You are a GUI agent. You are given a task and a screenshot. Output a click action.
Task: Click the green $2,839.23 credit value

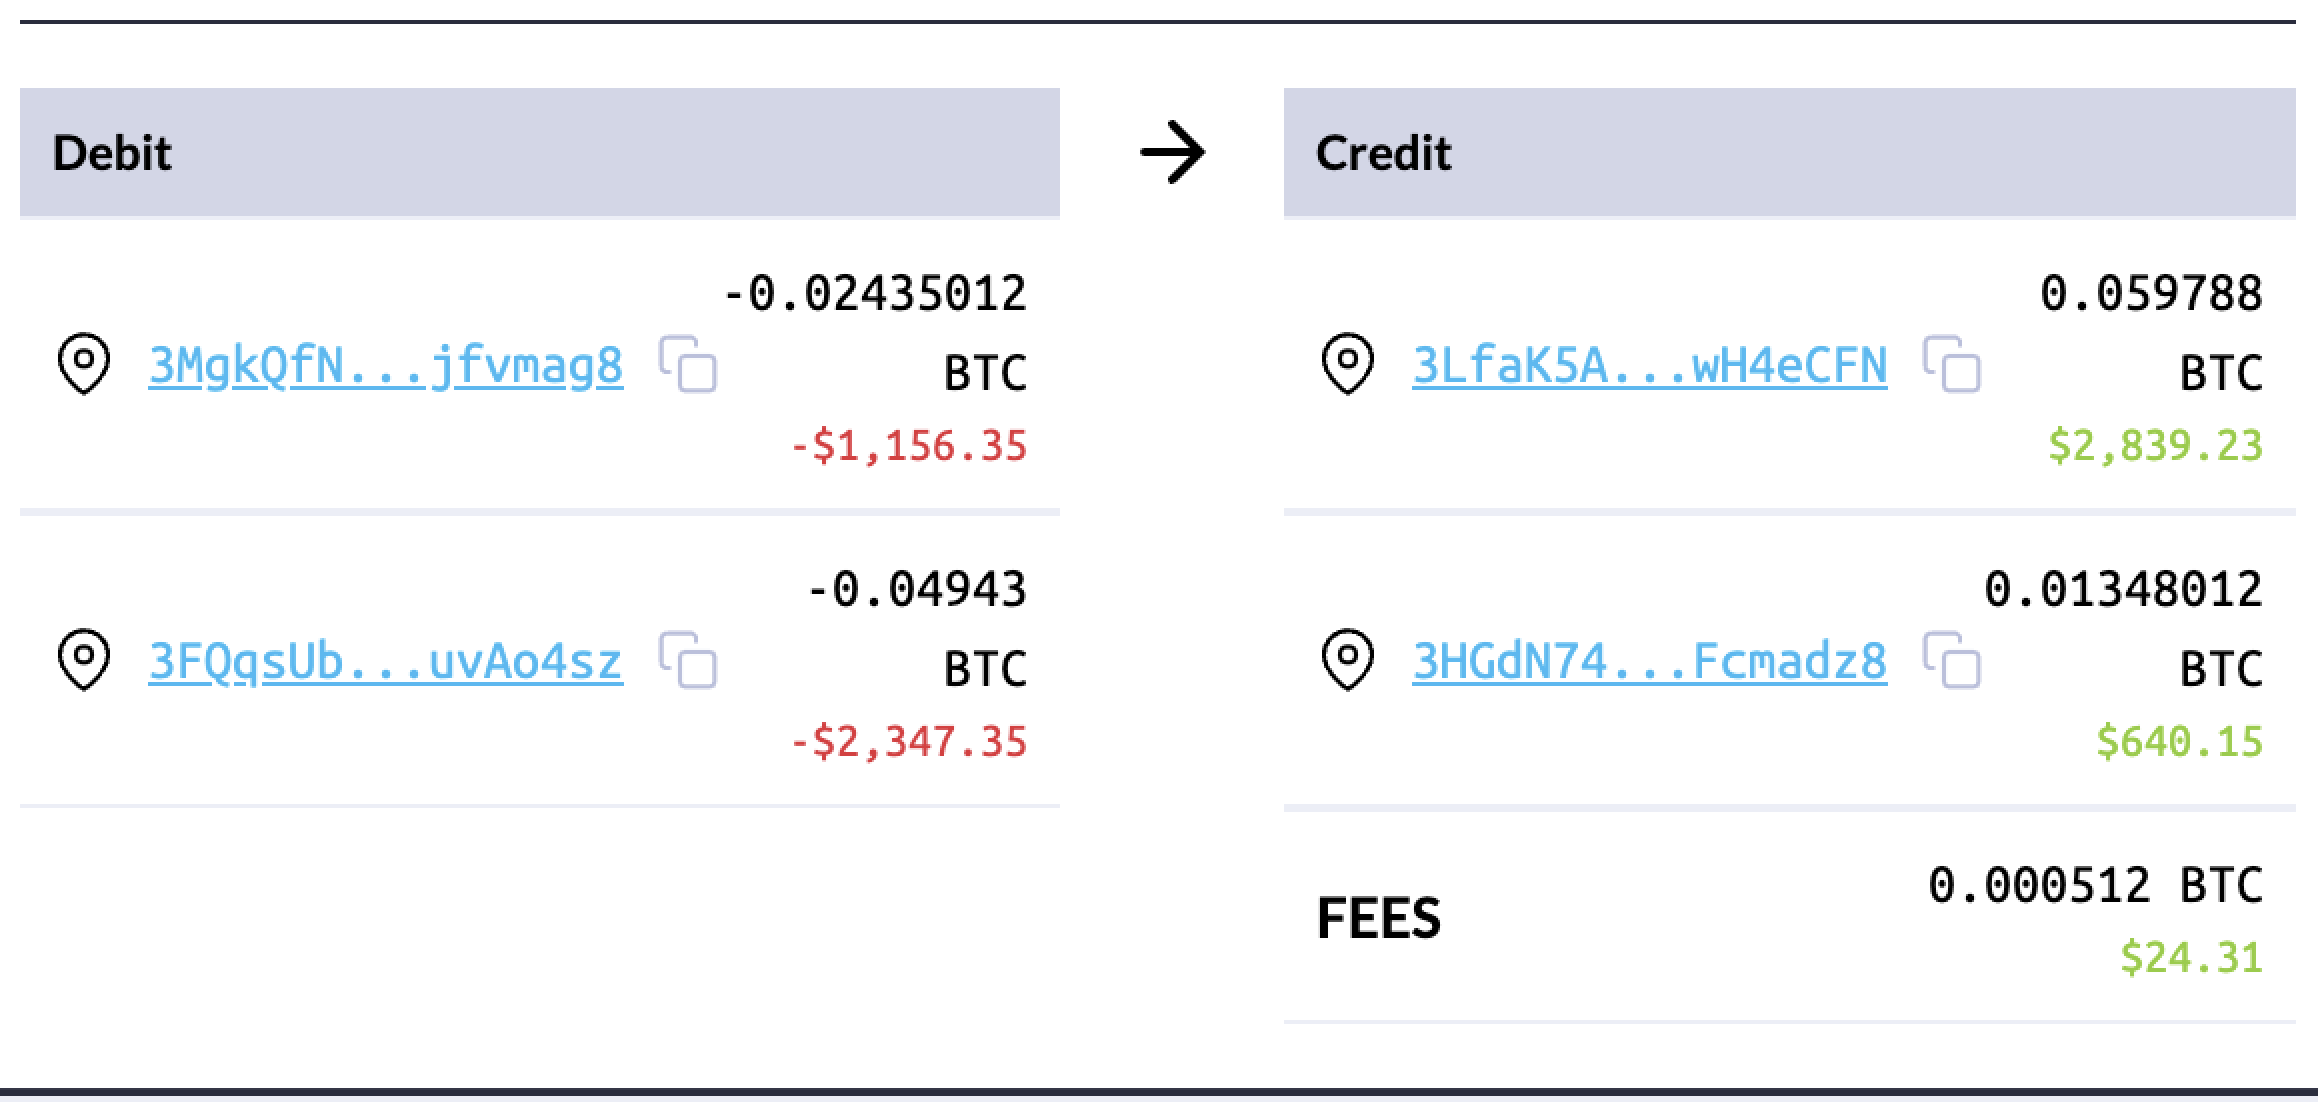2154,446
